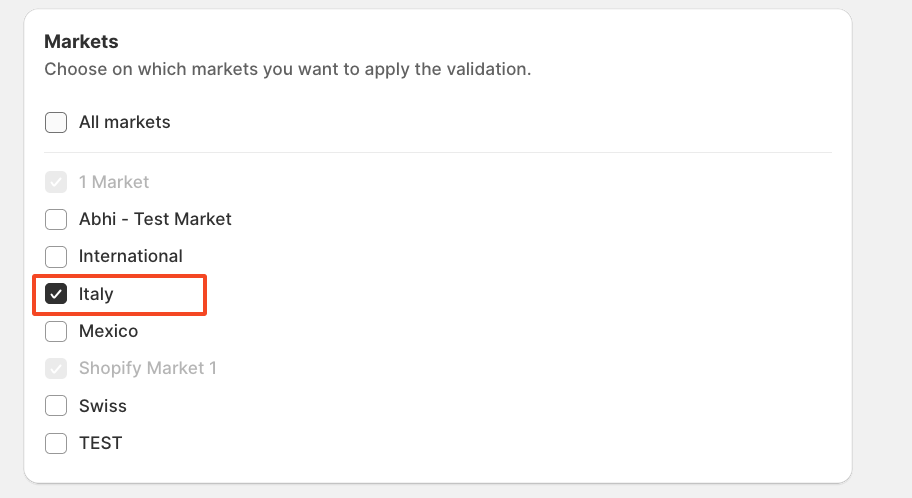Click the "Abhi - Test Market" label
Screen dimensions: 912x498
pyautogui.click(x=155, y=218)
